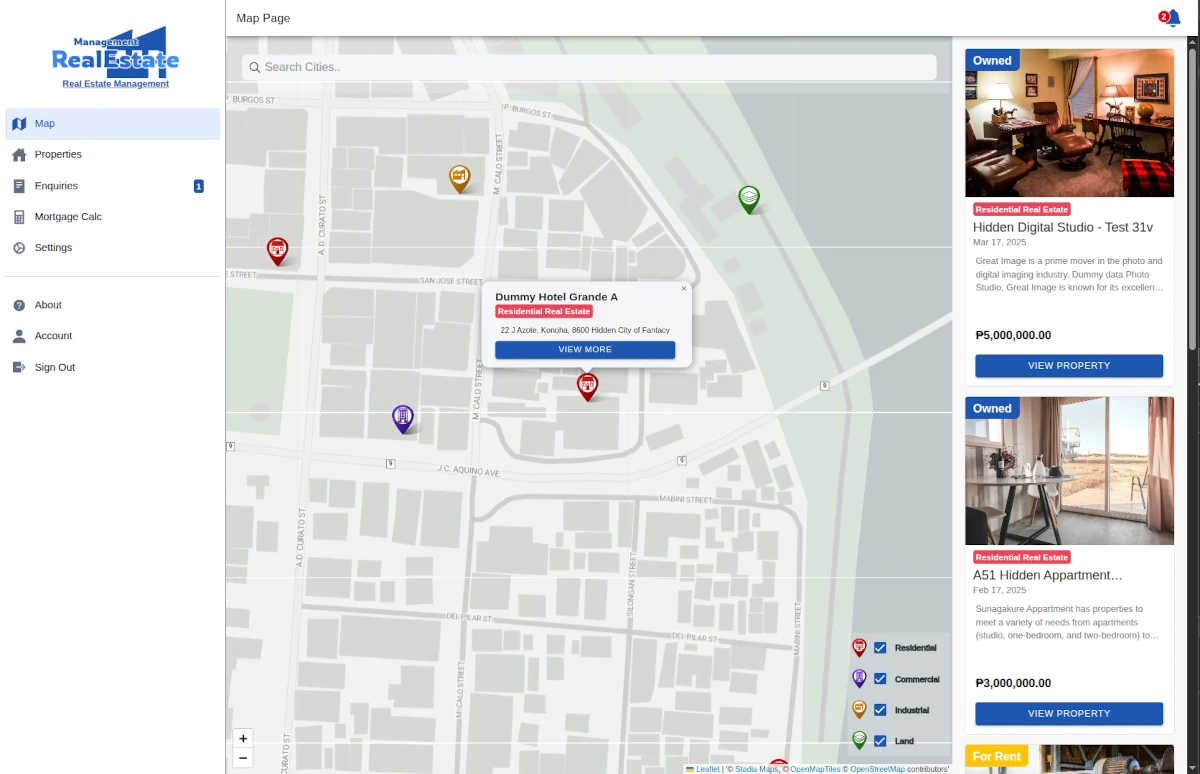View property Hidden Digital Studio - Test 31v

click(1069, 366)
